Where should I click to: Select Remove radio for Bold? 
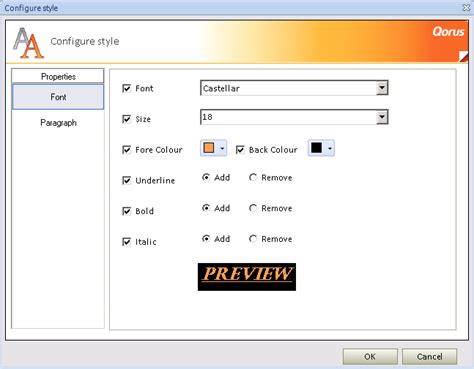tap(253, 208)
